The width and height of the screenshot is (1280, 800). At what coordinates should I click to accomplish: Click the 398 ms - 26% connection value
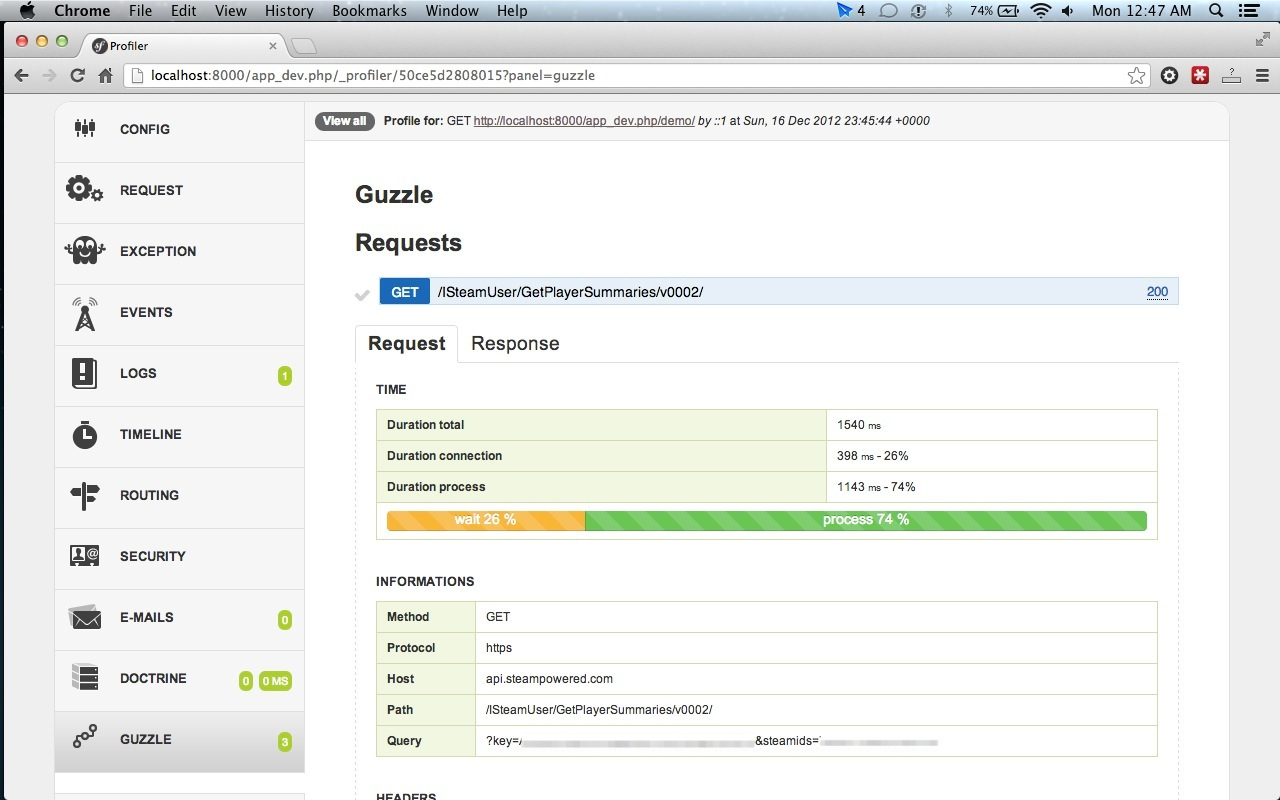pyautogui.click(x=872, y=456)
